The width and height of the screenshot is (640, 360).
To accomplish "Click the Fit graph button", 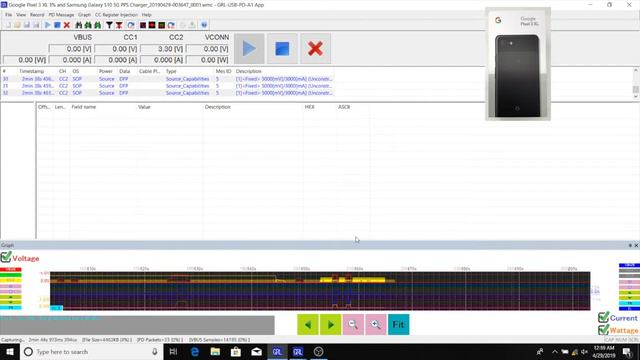I will (398, 324).
